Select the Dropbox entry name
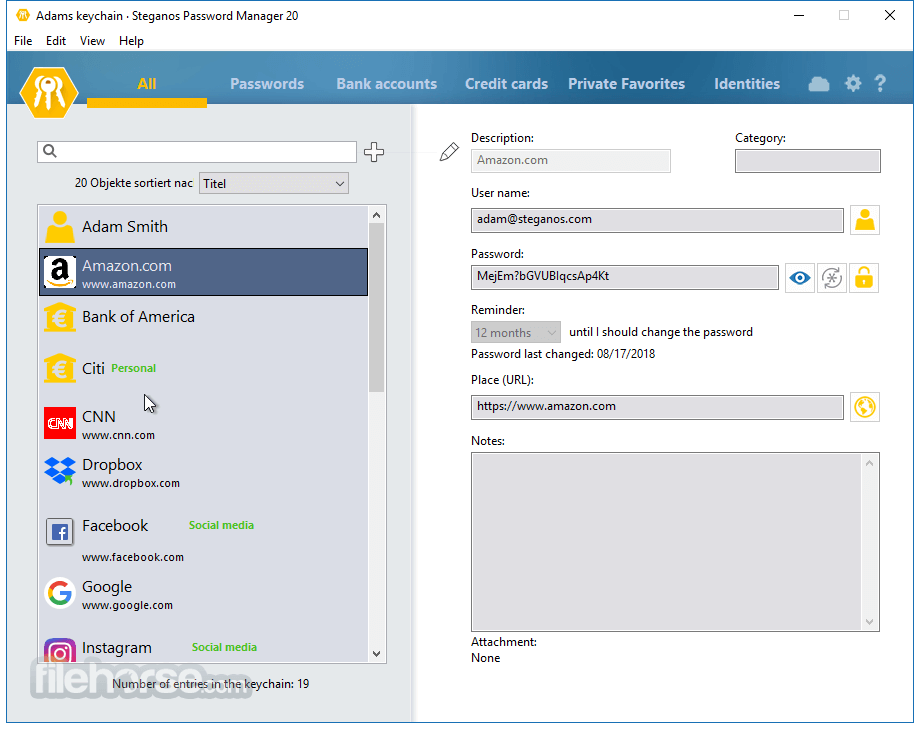 pyautogui.click(x=112, y=465)
